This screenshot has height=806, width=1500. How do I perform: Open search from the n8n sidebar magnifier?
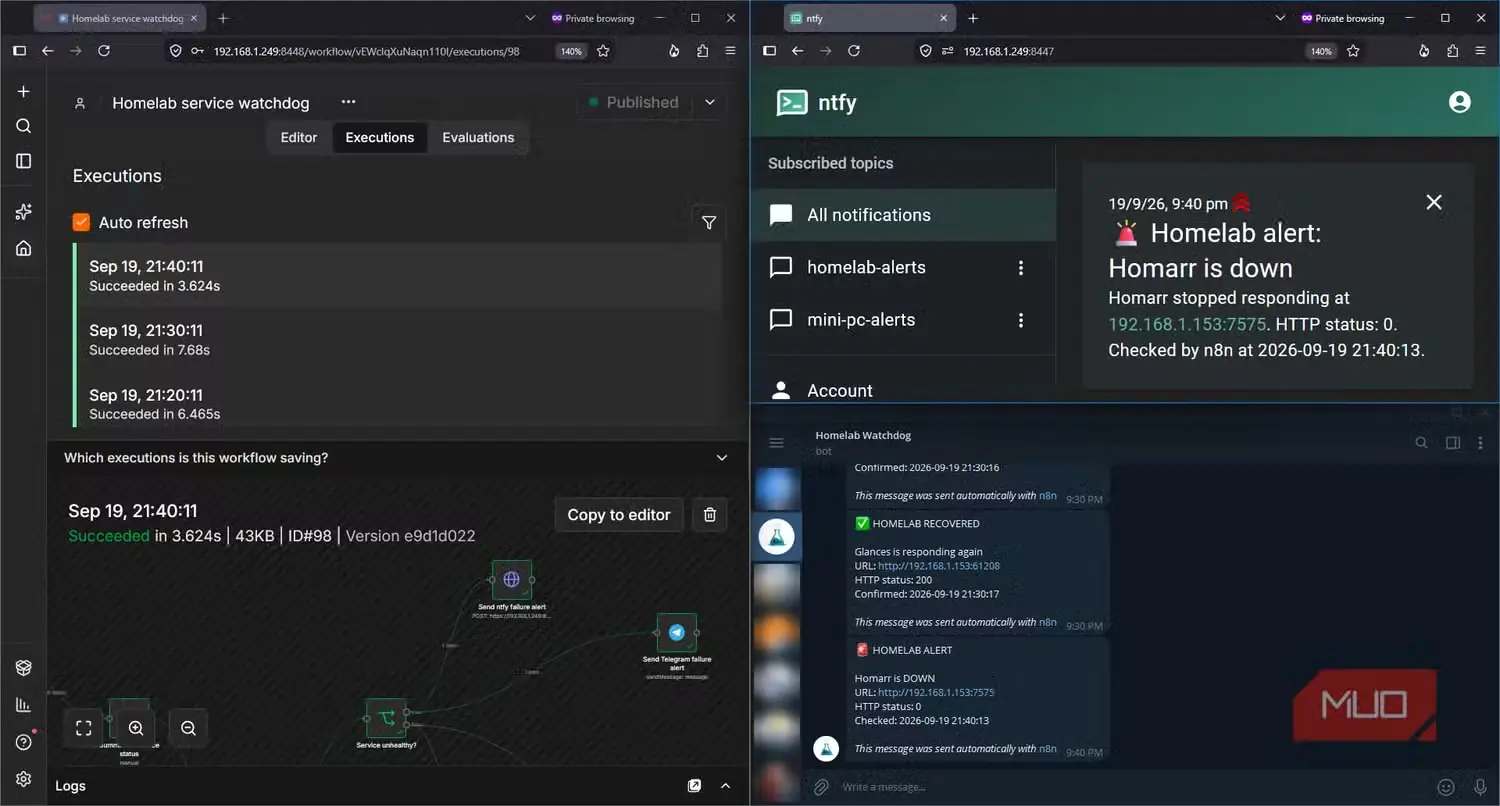point(24,126)
